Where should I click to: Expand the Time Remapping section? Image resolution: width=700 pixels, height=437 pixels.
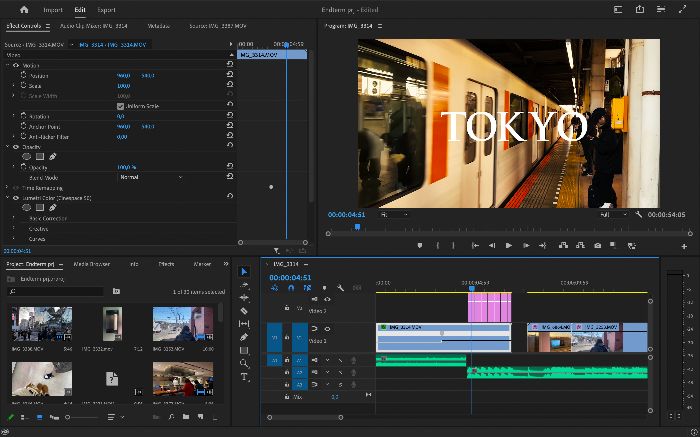pos(7,188)
